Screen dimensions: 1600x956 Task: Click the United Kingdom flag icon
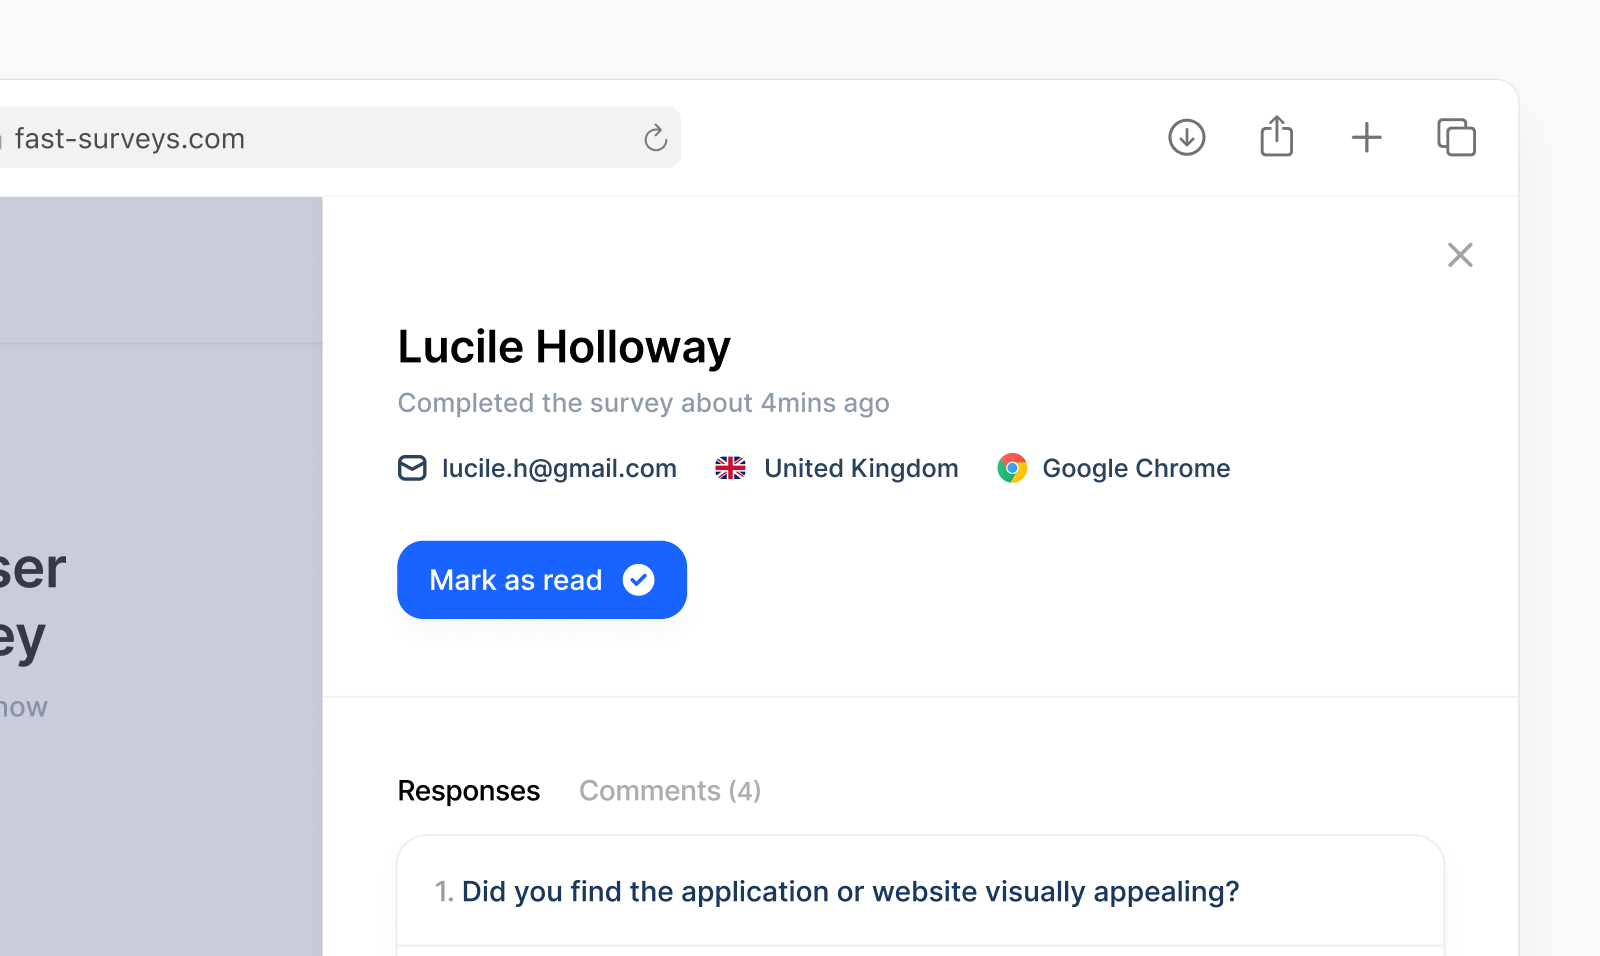click(x=731, y=468)
